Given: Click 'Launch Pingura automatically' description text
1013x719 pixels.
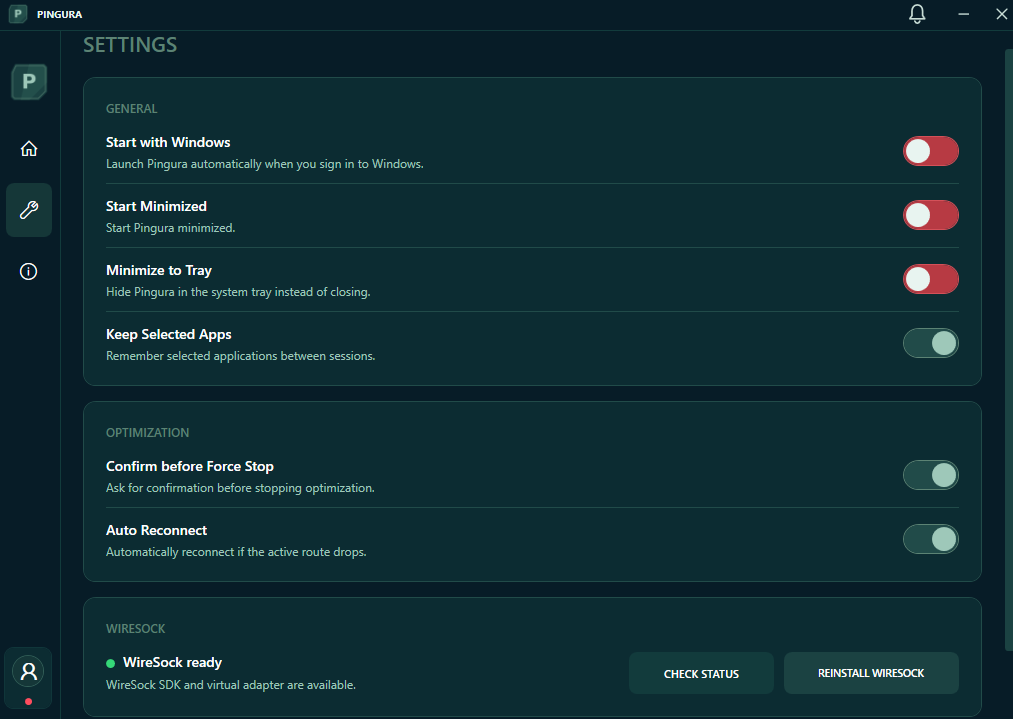Looking at the screenshot, I should click(265, 164).
